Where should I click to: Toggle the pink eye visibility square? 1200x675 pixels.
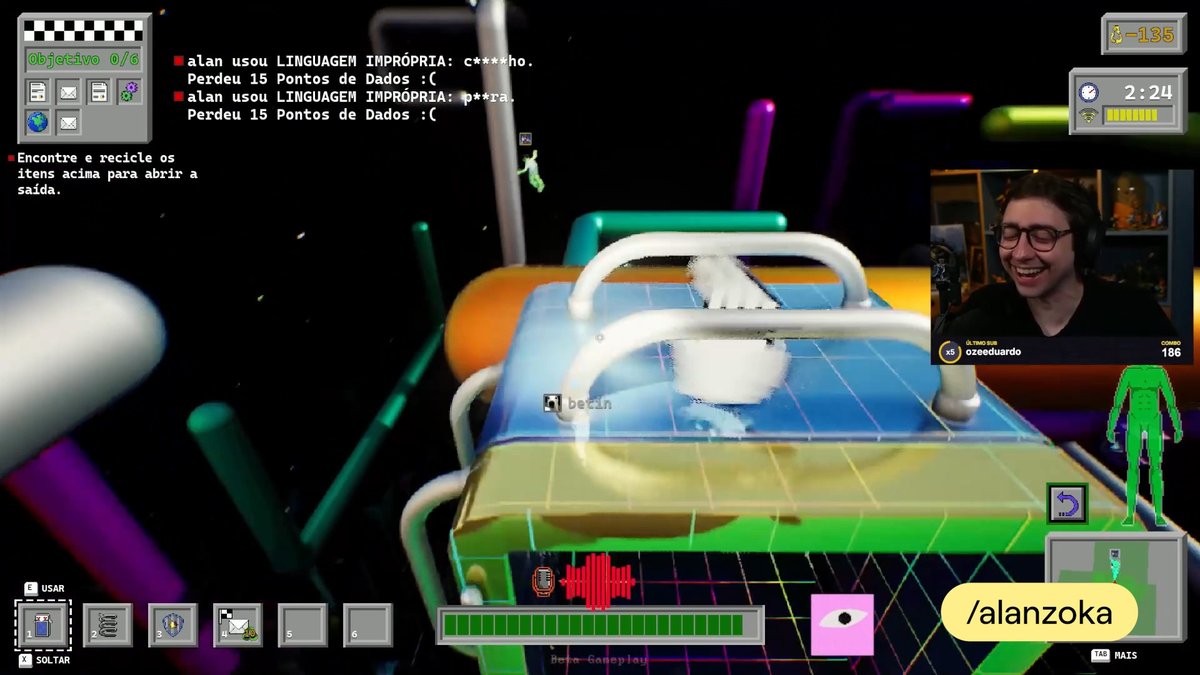[842, 625]
